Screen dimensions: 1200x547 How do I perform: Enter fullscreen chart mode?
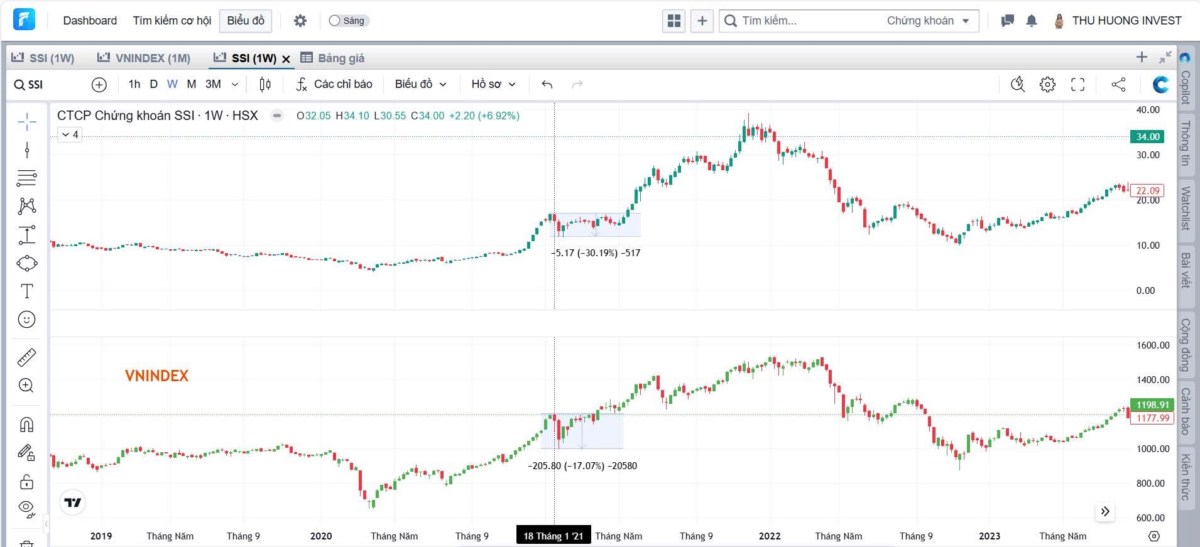pyautogui.click(x=1078, y=85)
